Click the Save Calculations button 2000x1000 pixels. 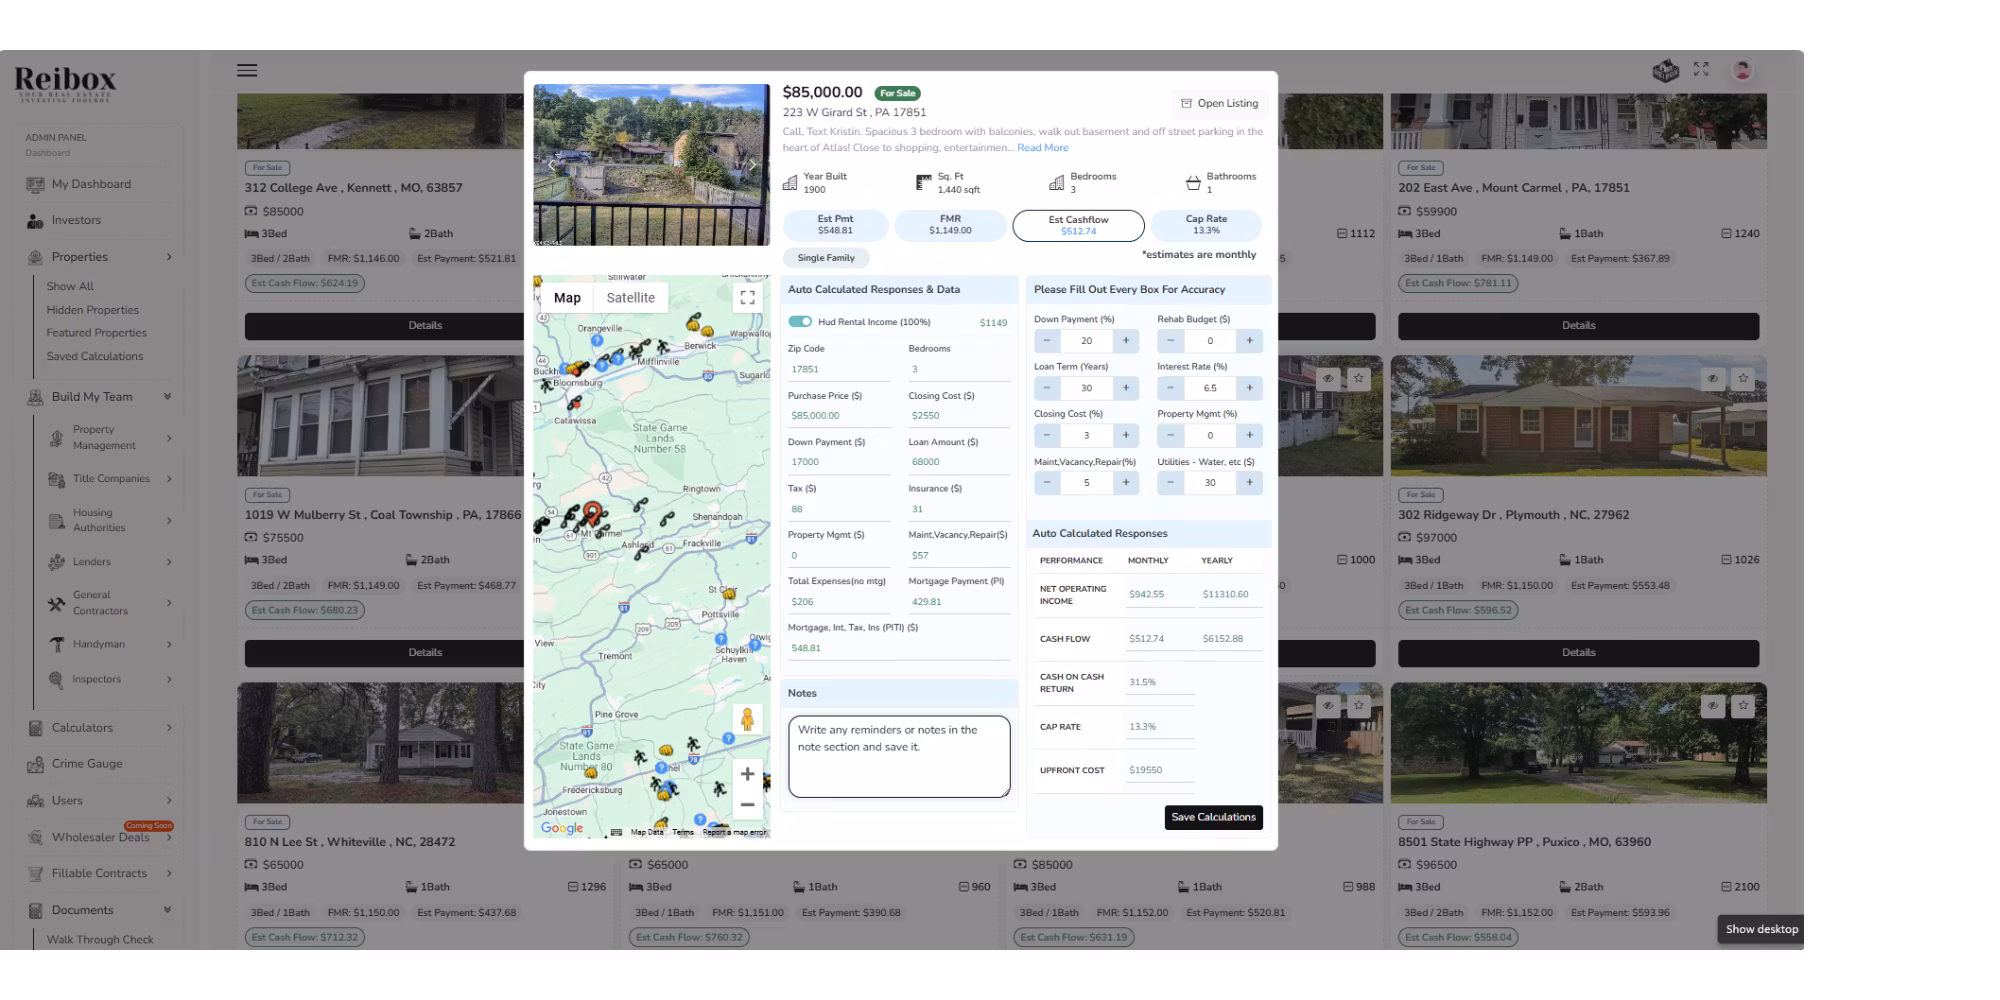[x=1213, y=817]
